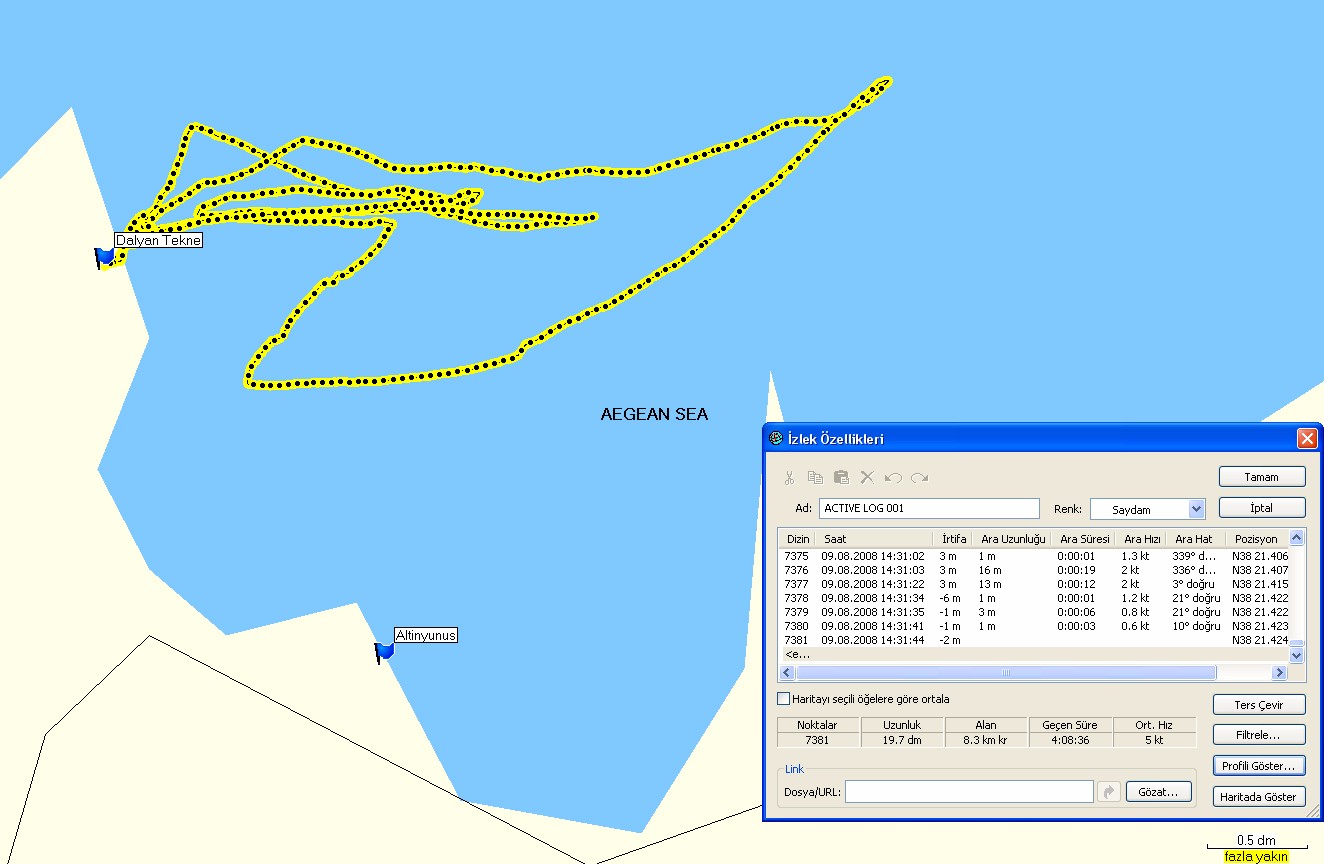
Task: Click the table's scroll-down arrow
Action: click(1297, 656)
